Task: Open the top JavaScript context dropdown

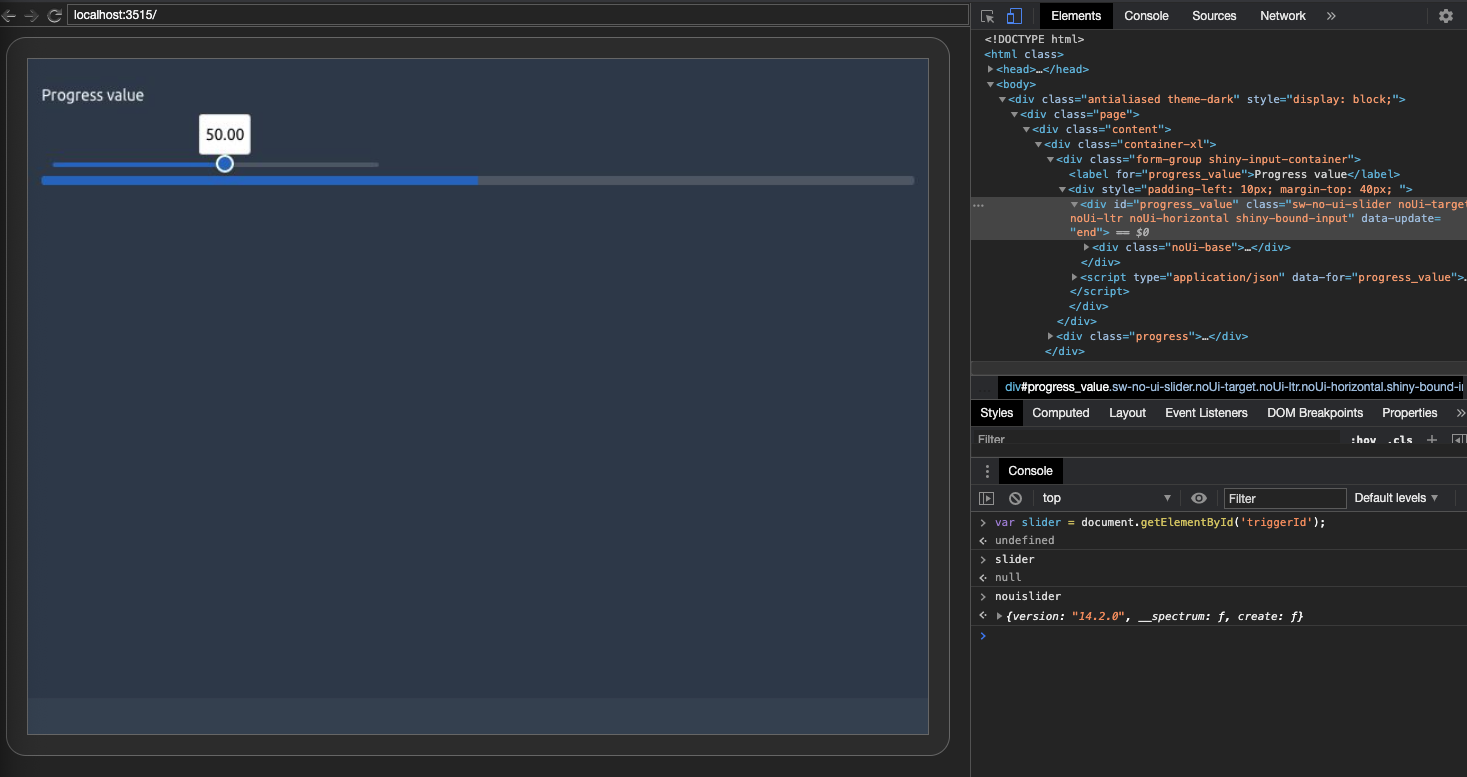Action: tap(1106, 498)
